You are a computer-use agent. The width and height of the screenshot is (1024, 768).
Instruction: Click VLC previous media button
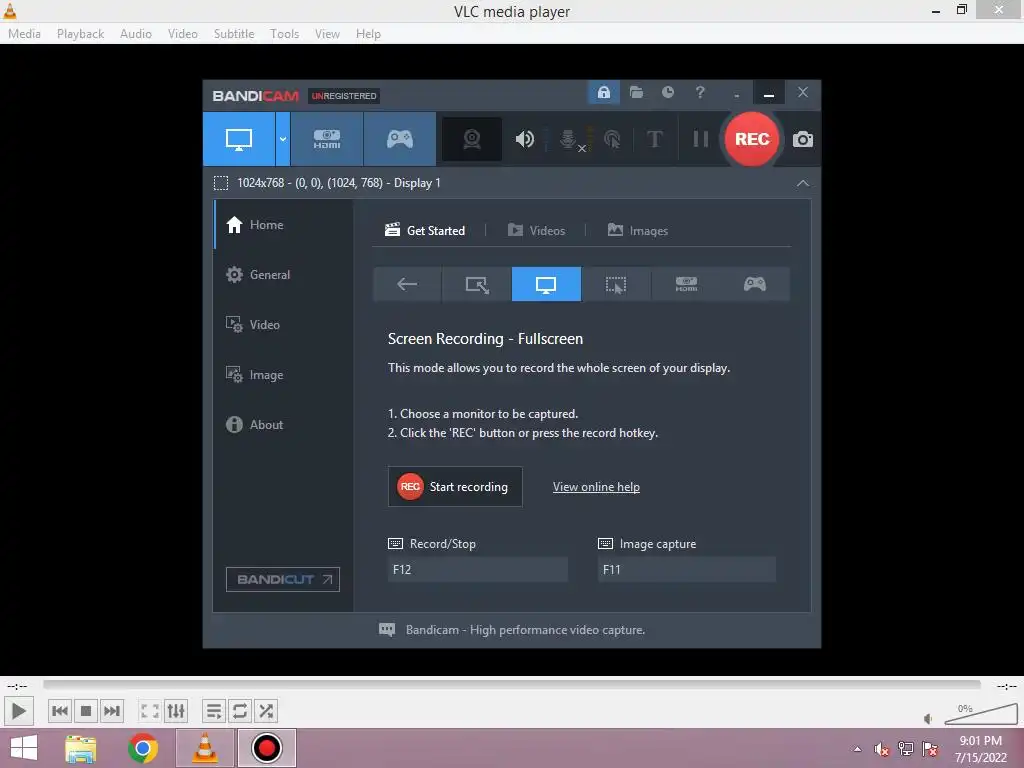pos(59,711)
